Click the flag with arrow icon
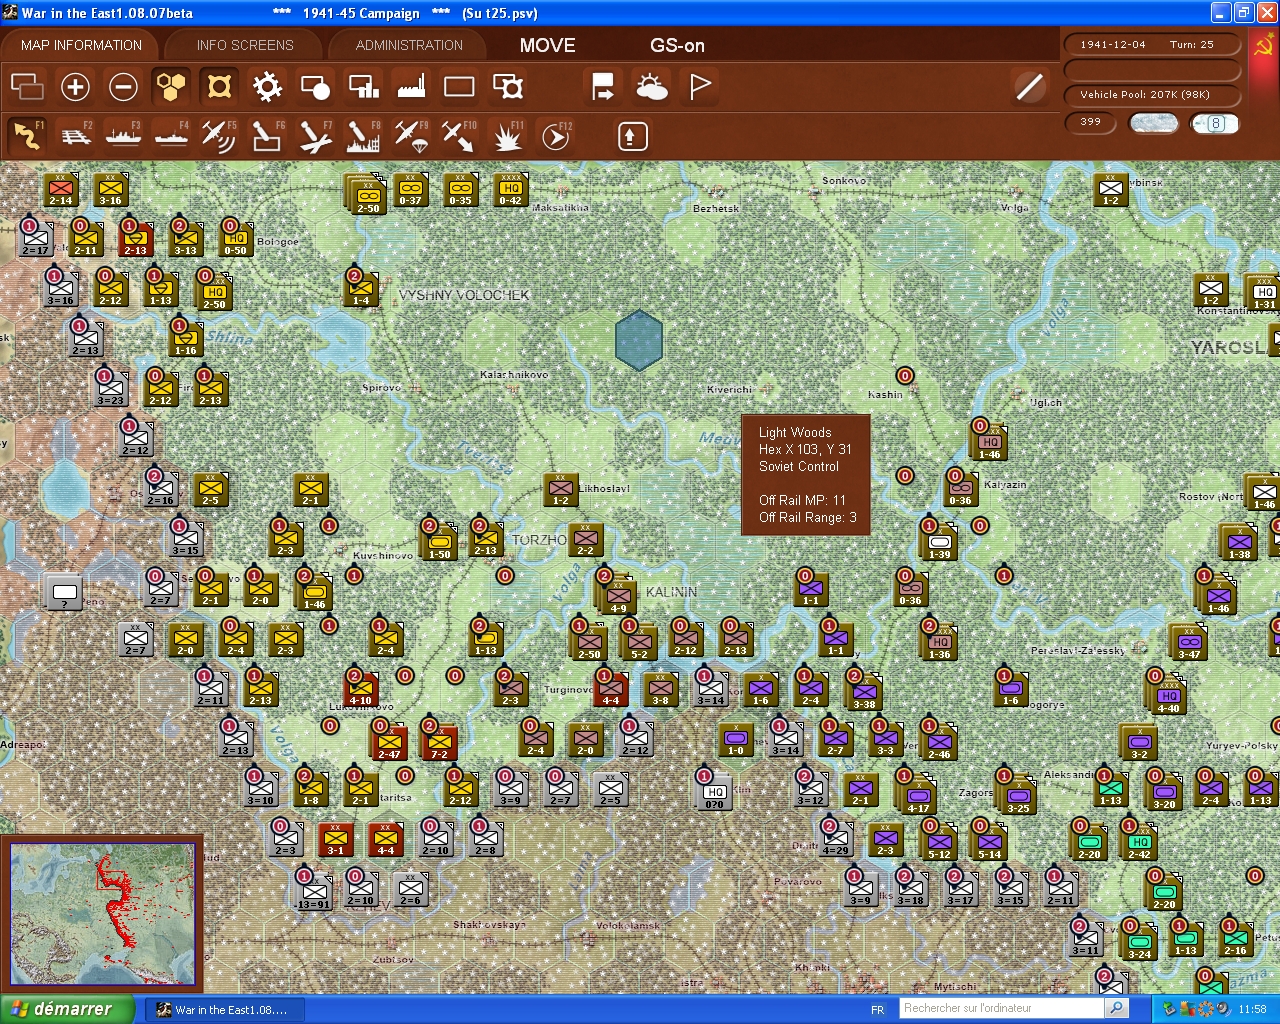 pyautogui.click(x=603, y=87)
